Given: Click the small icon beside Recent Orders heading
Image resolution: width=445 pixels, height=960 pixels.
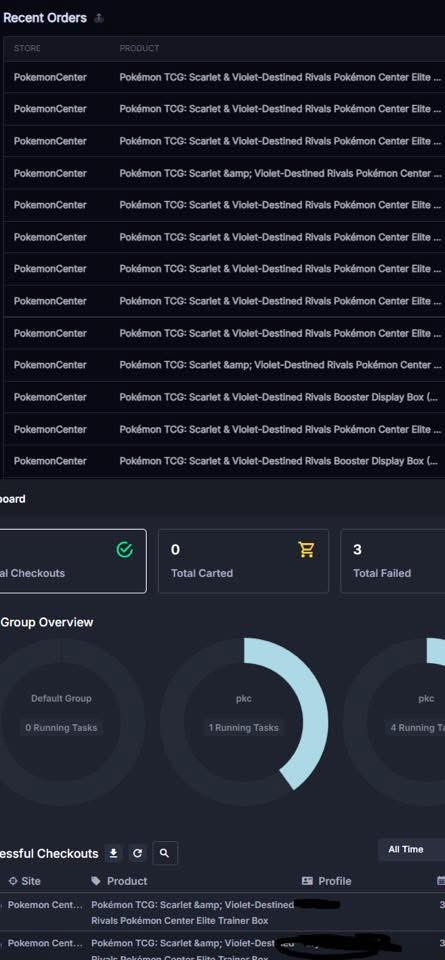Looking at the screenshot, I should [99, 18].
